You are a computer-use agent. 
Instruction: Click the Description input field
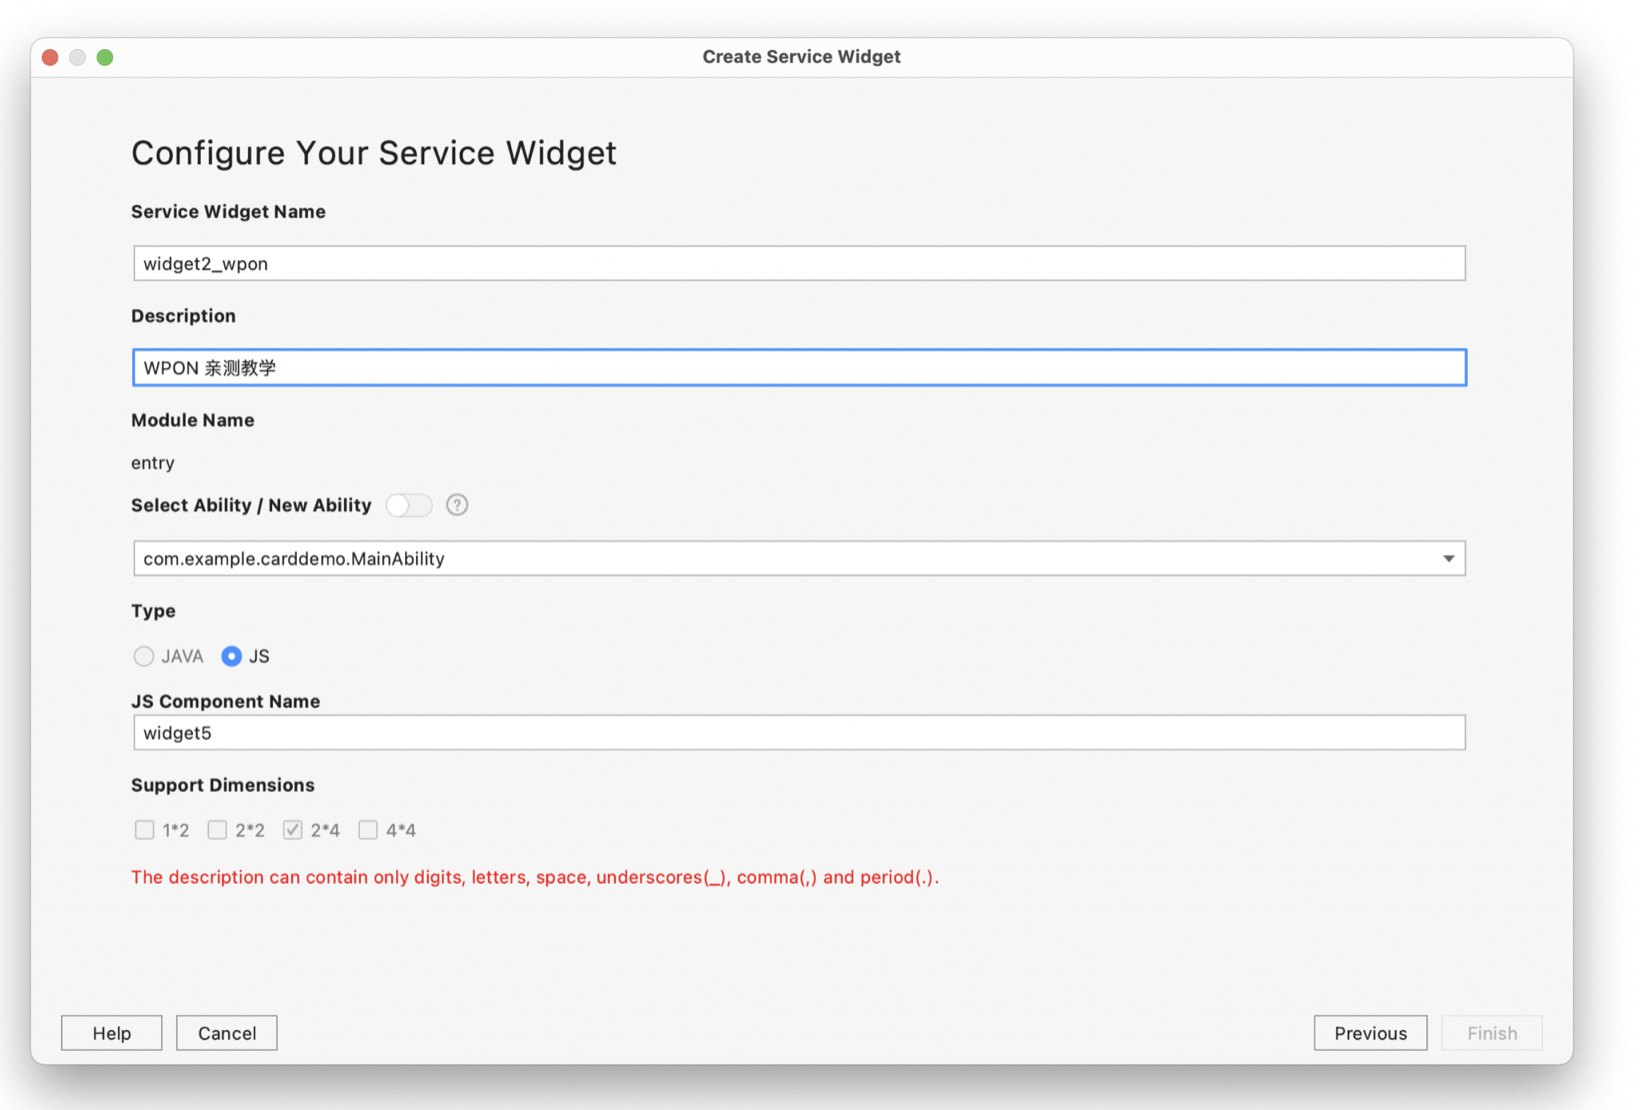coord(799,367)
